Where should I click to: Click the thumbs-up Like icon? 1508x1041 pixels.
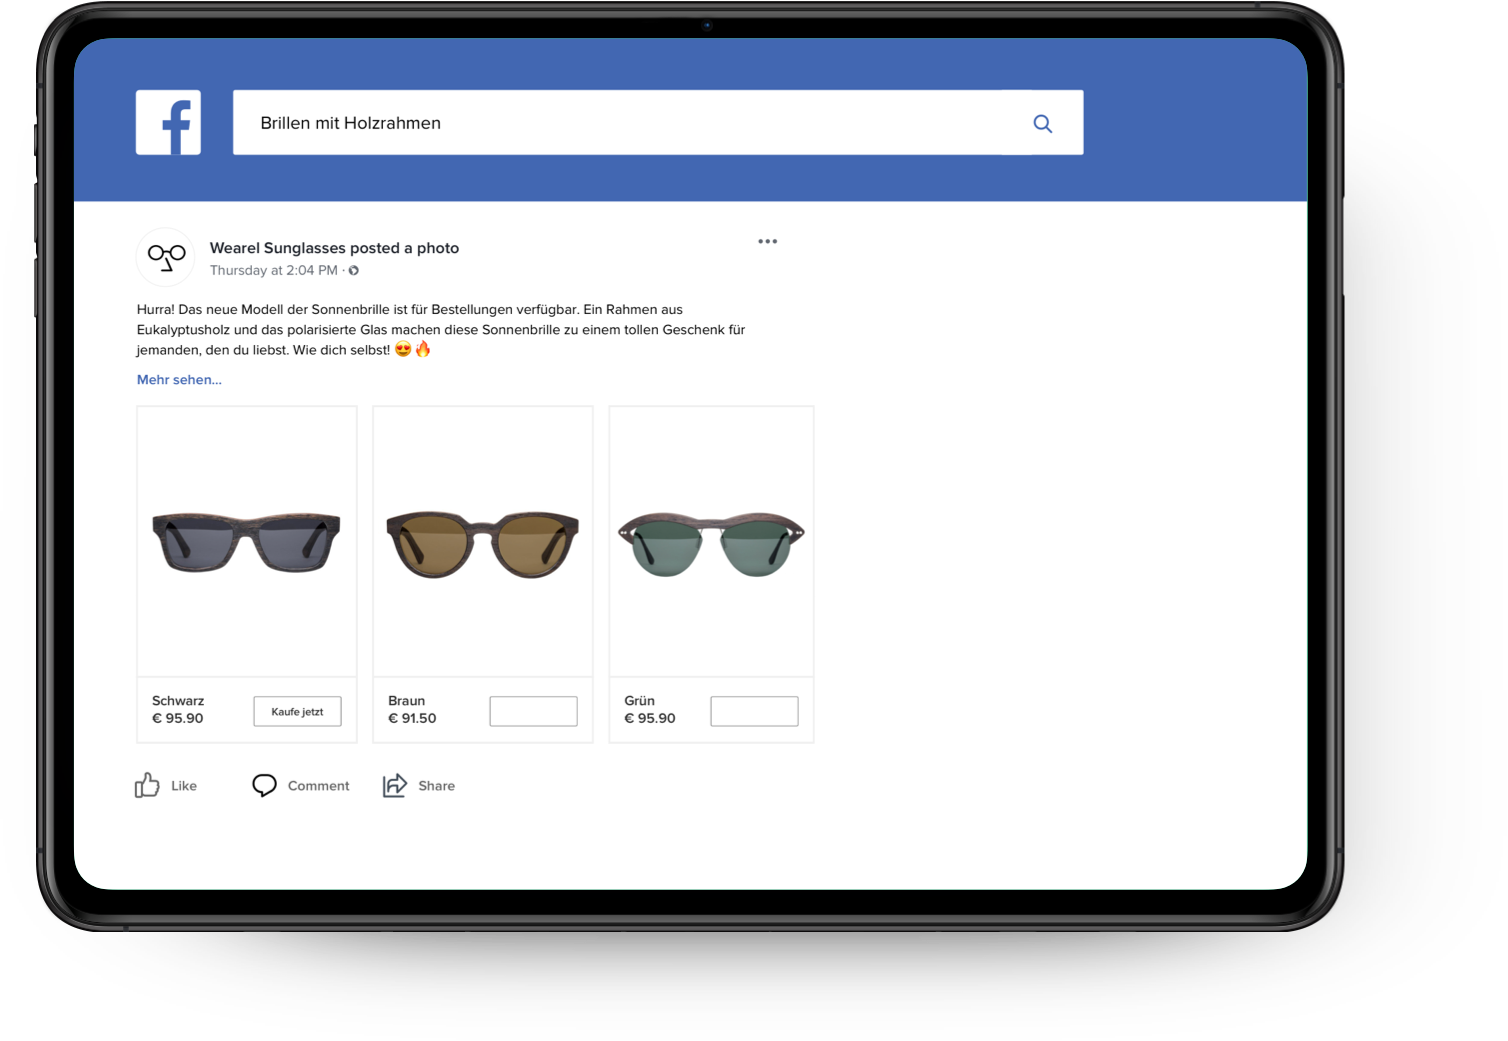coord(147,785)
